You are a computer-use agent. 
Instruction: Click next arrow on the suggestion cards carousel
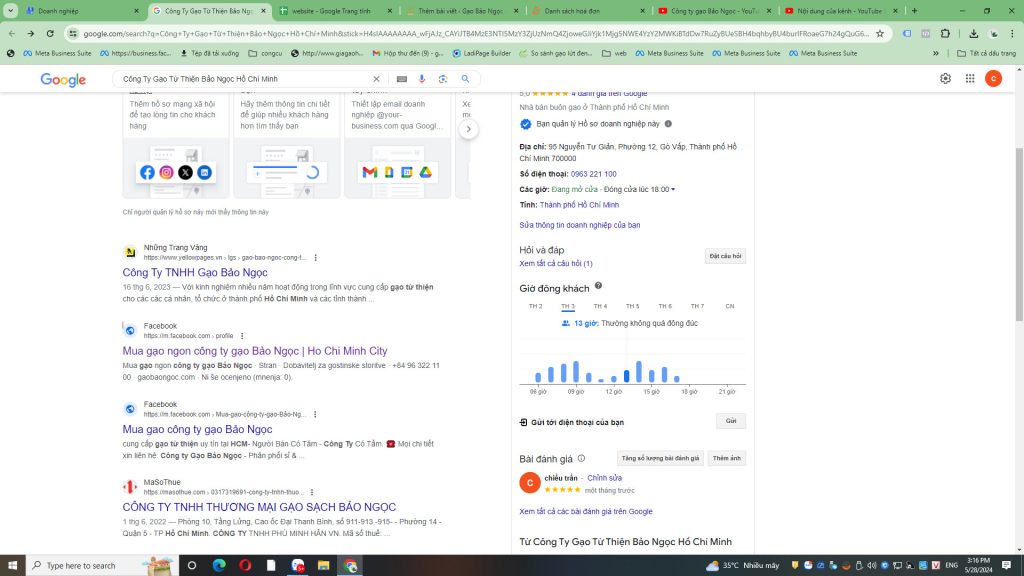(467, 129)
